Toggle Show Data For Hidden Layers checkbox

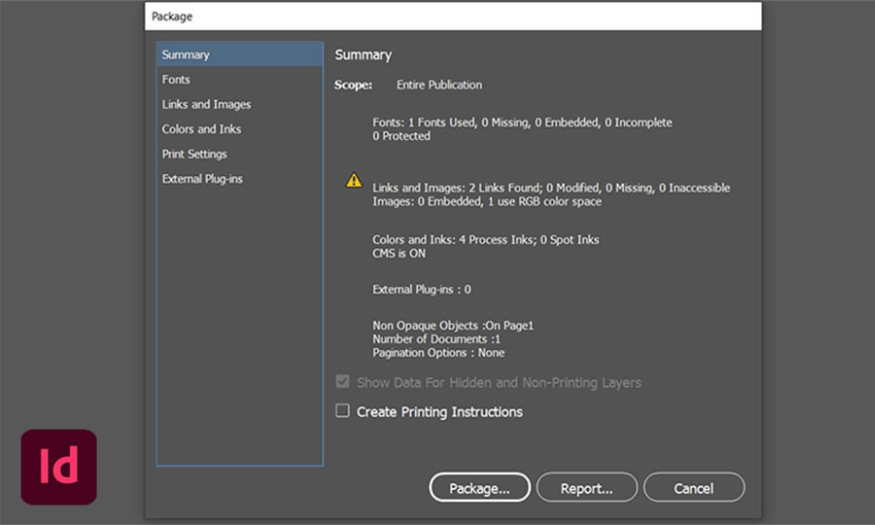coord(342,382)
